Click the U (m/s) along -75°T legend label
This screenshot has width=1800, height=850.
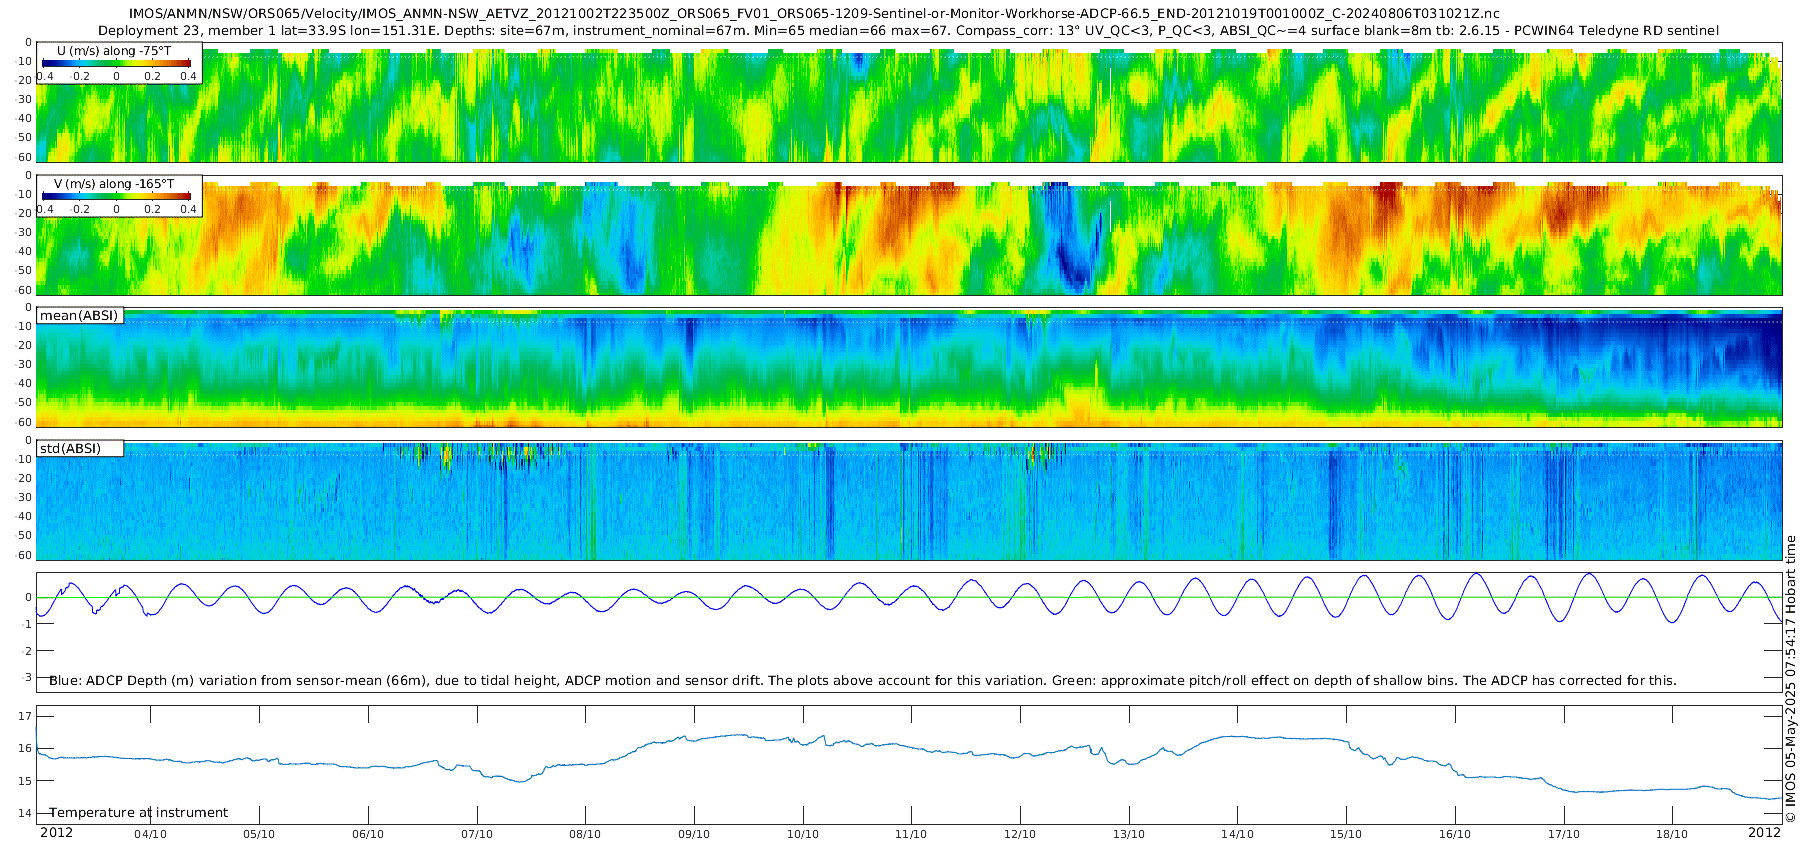coord(116,50)
